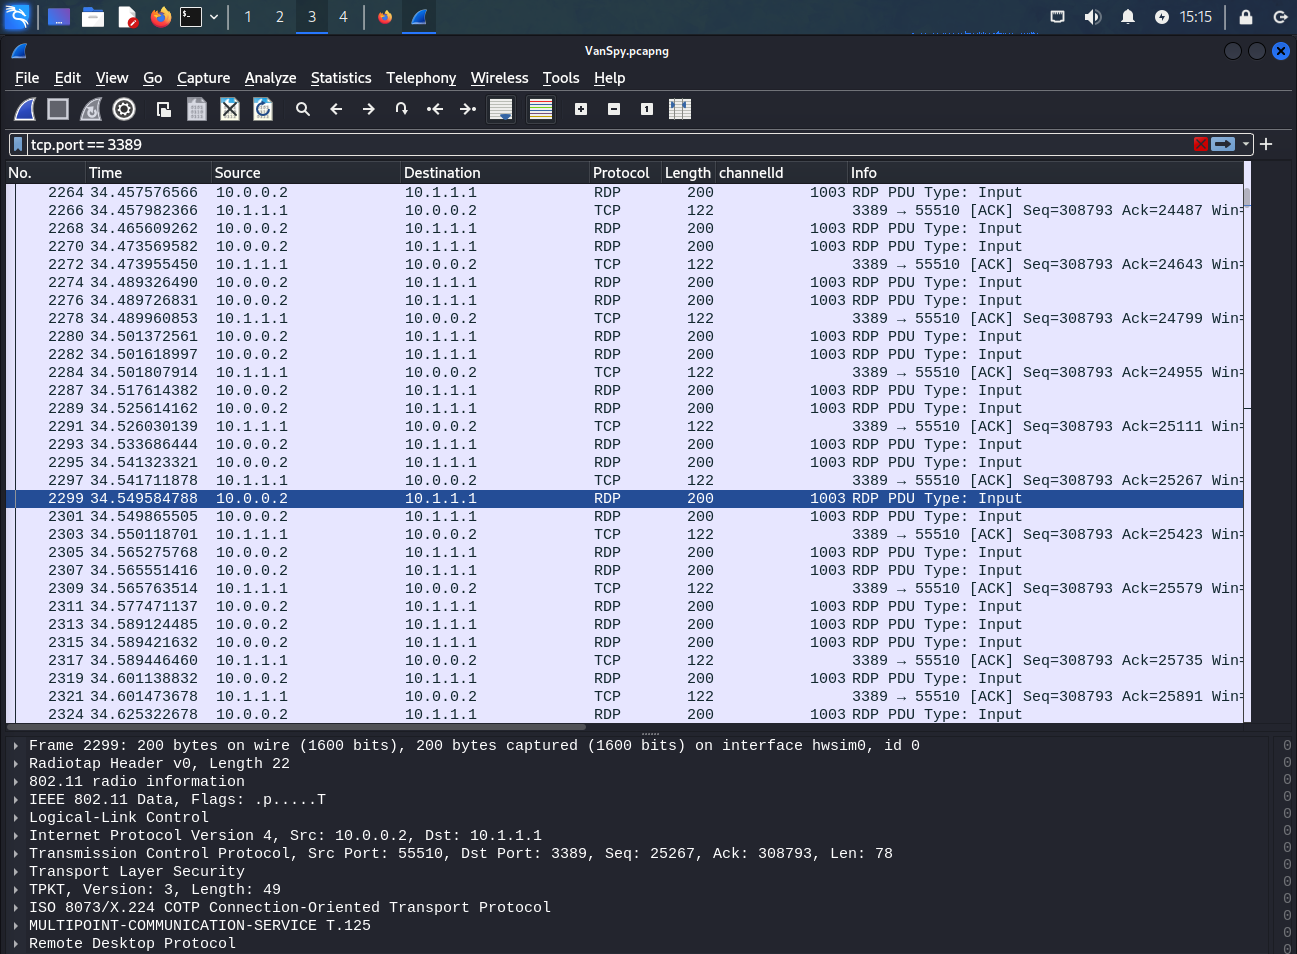Open the Telephony menu

[x=421, y=78]
